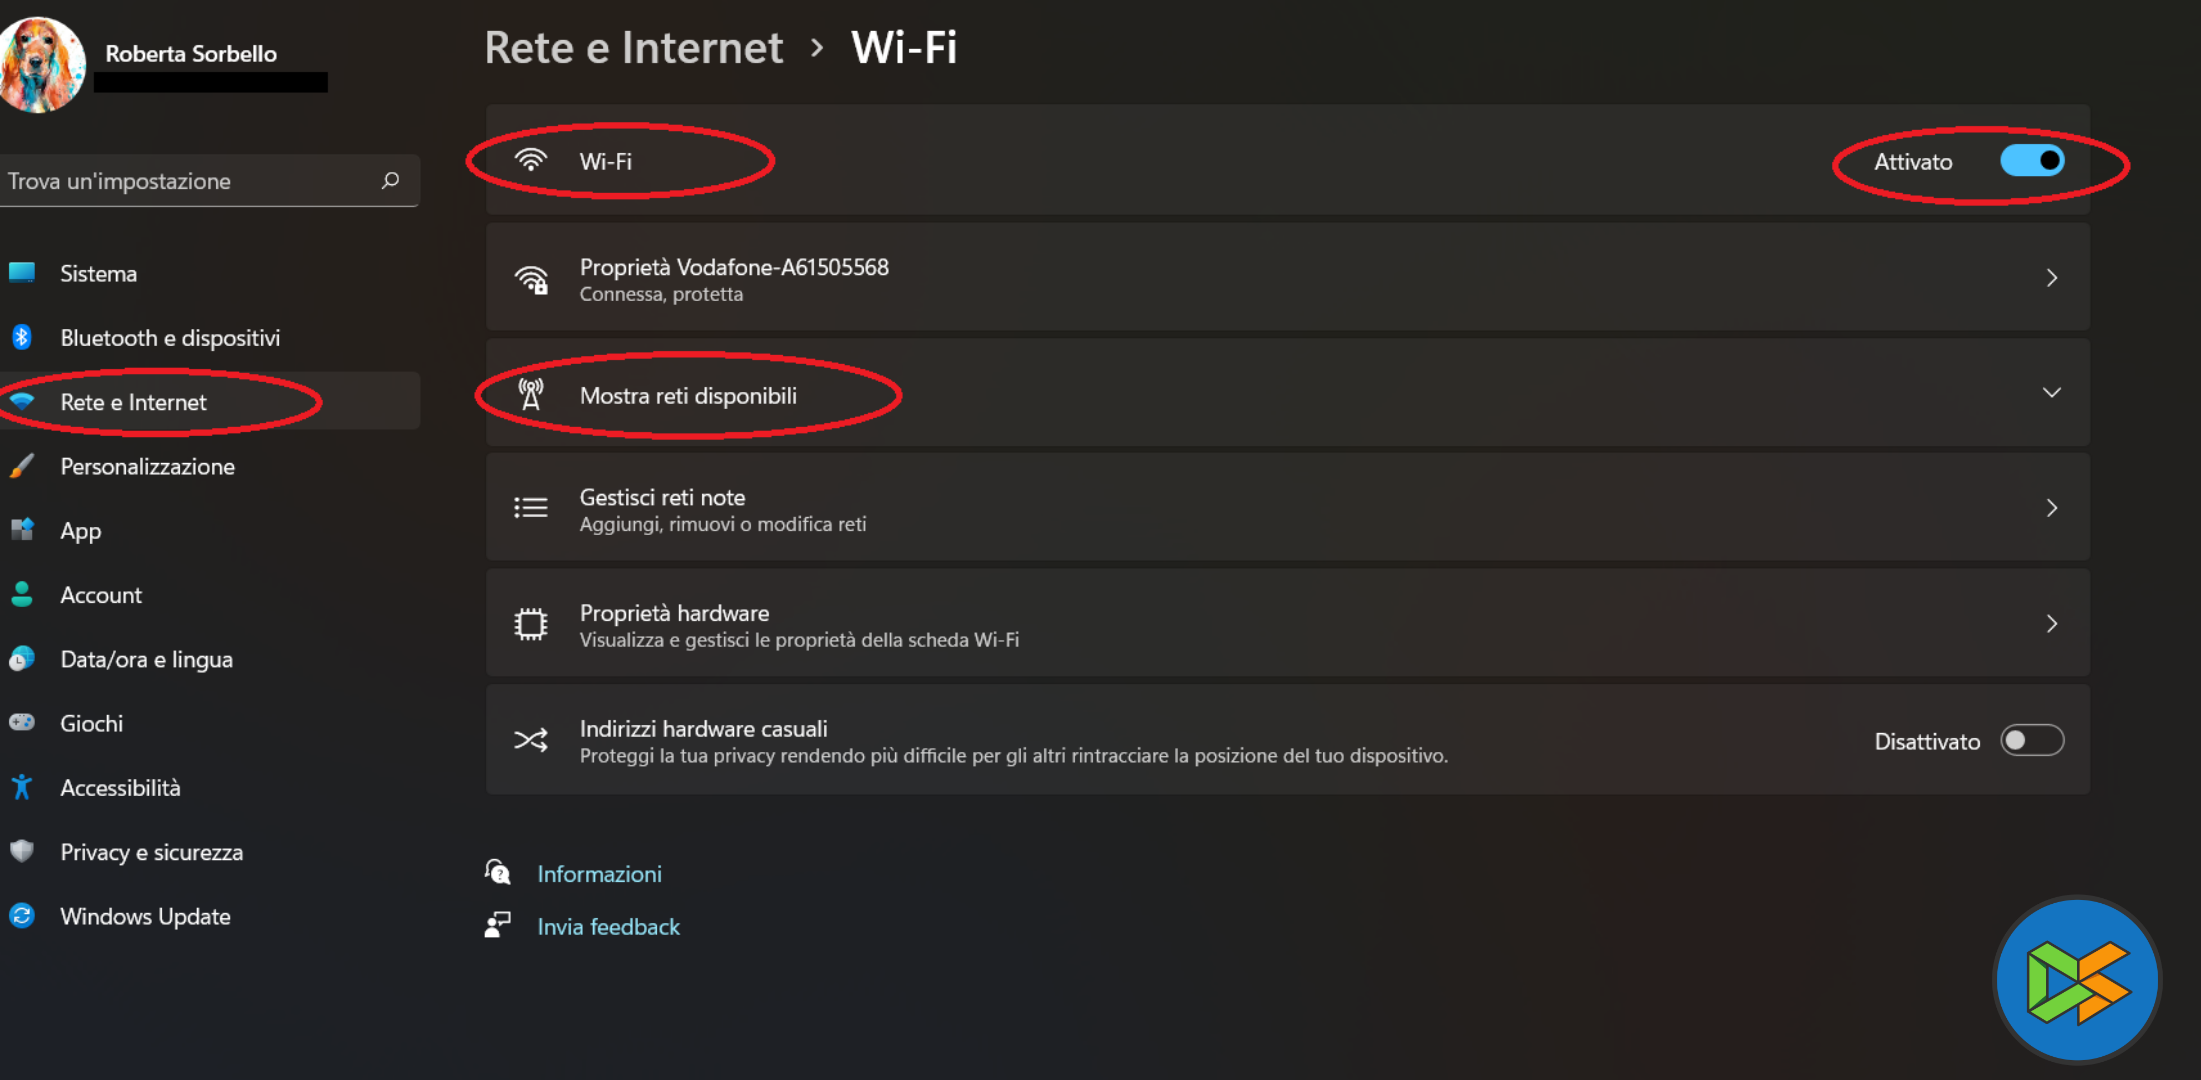Turn off the Wi-Fi Attivato toggle
Screen dimensions: 2201x1080
[x=2031, y=161]
